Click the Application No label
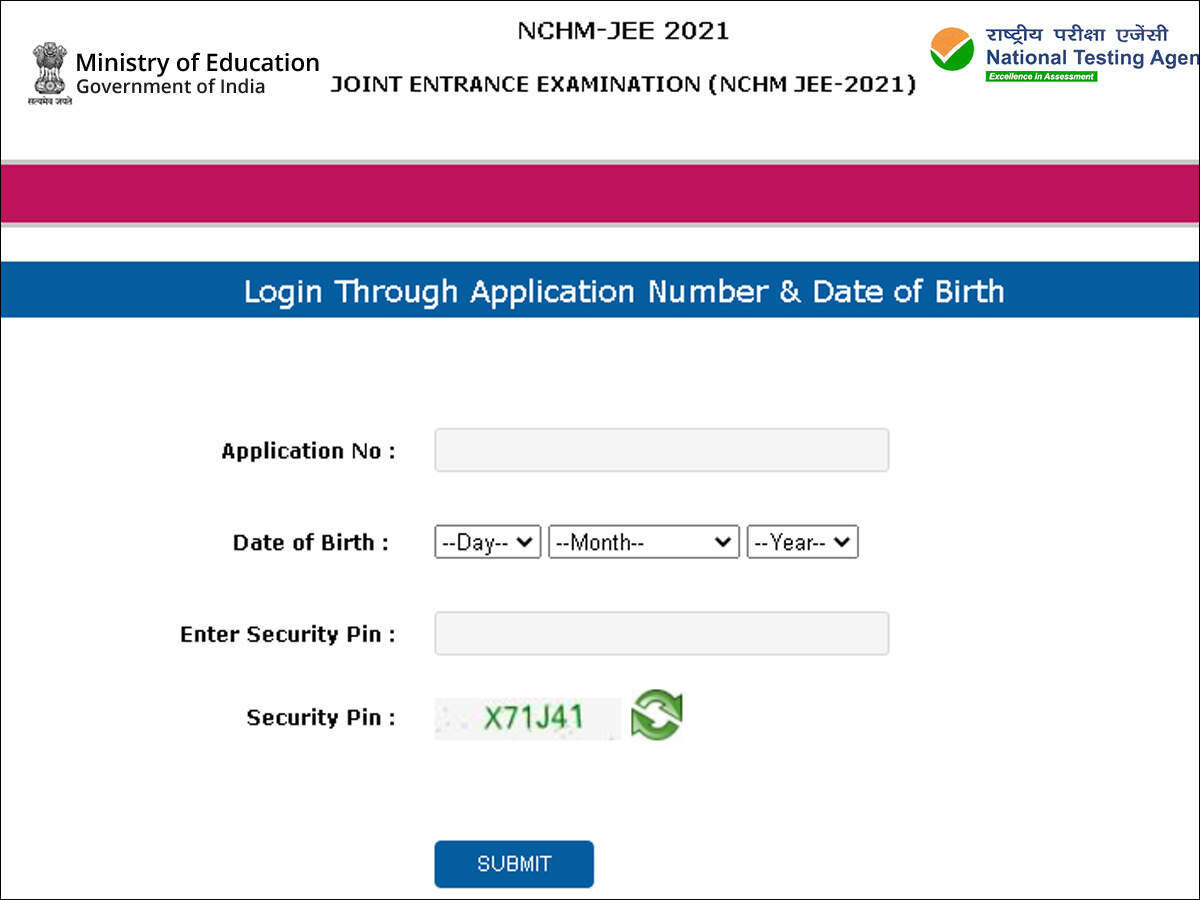1200x900 pixels. (308, 451)
